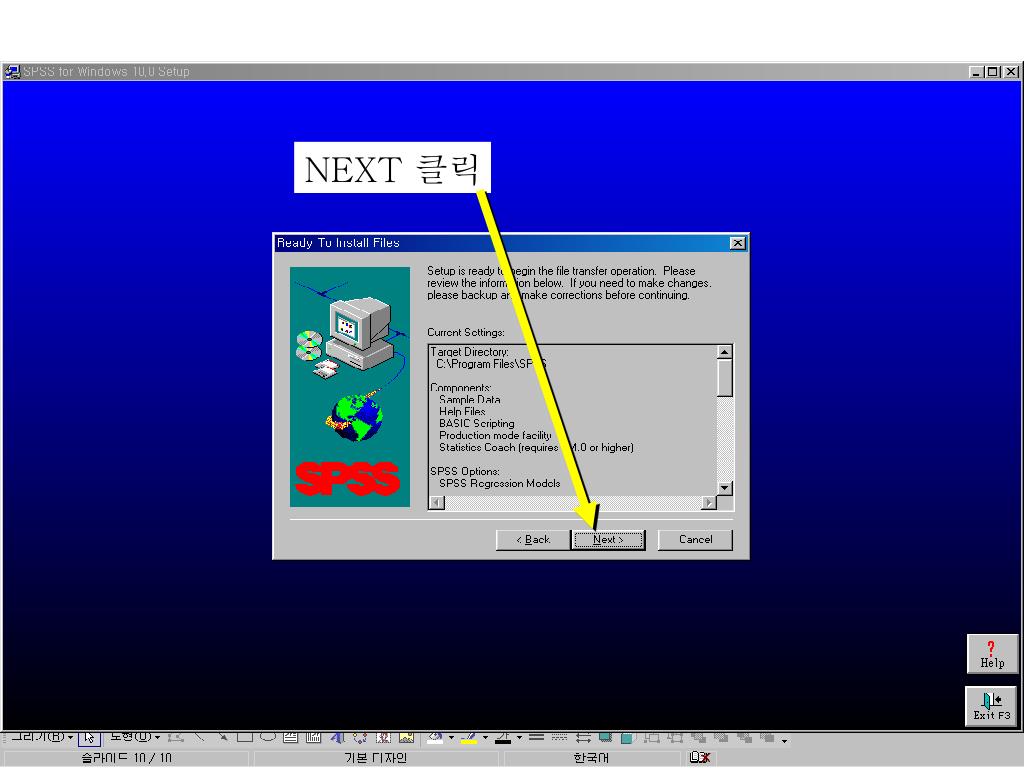Click the "SPSS Options:" line
Image resolution: width=1024 pixels, height=768 pixels.
click(465, 472)
